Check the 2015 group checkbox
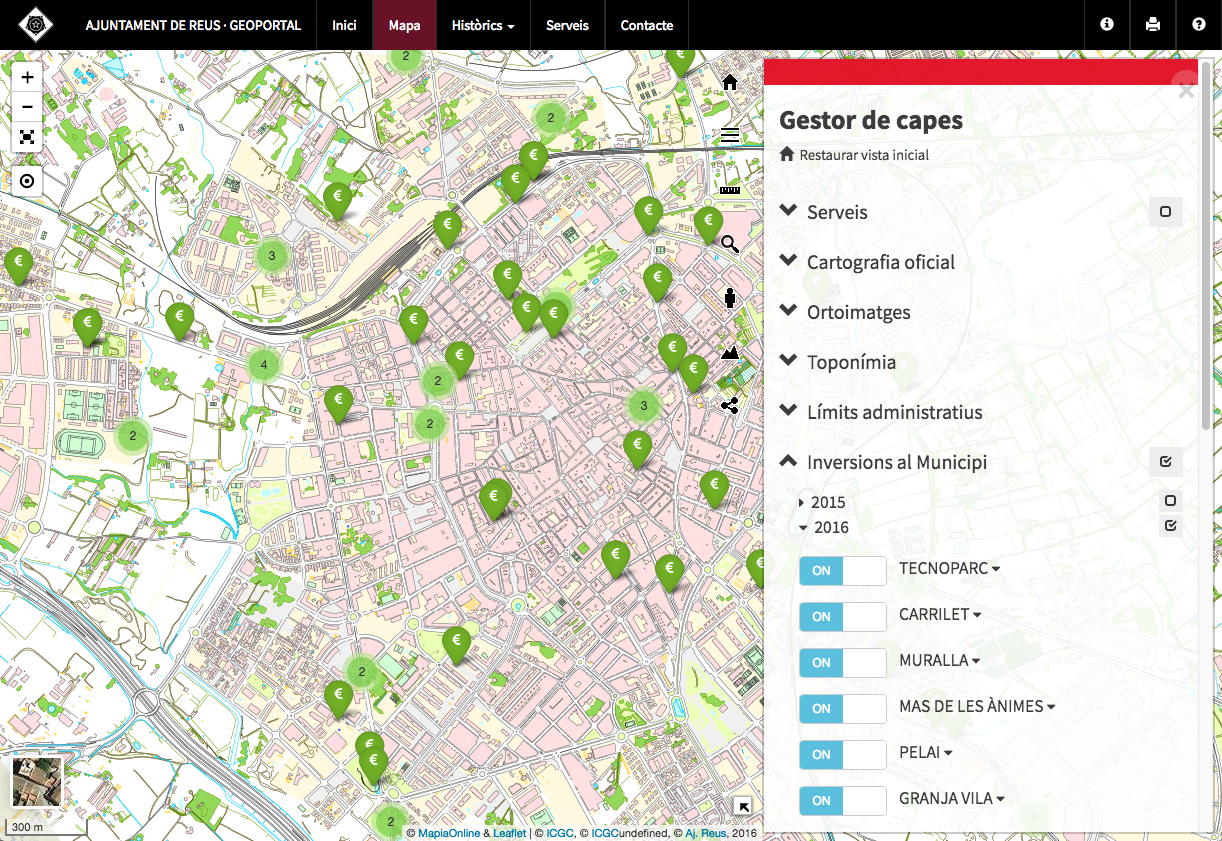 tap(1171, 501)
